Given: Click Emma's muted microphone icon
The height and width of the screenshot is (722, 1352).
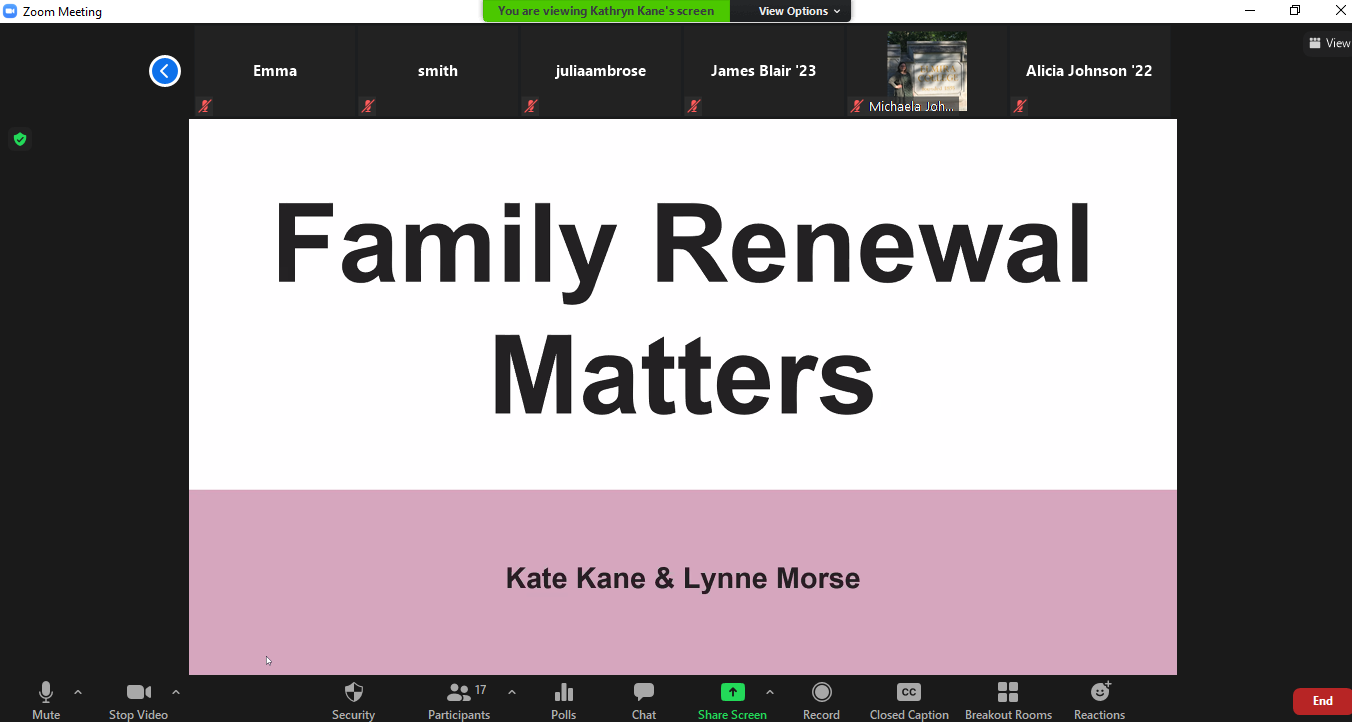Looking at the screenshot, I should coord(205,106).
